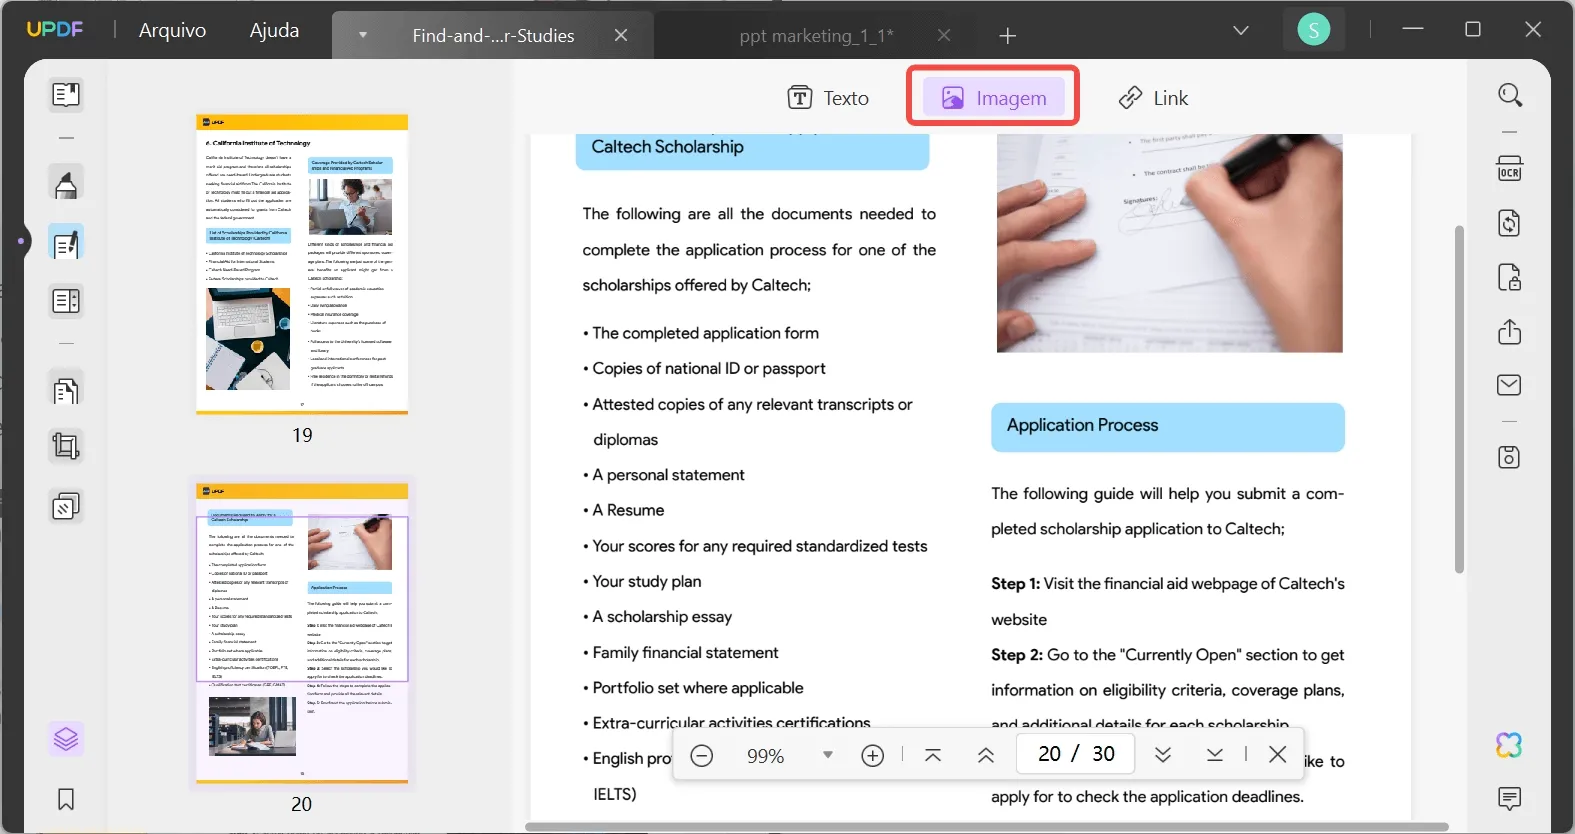Open the user account avatar S
This screenshot has width=1575, height=834.
tap(1314, 31)
